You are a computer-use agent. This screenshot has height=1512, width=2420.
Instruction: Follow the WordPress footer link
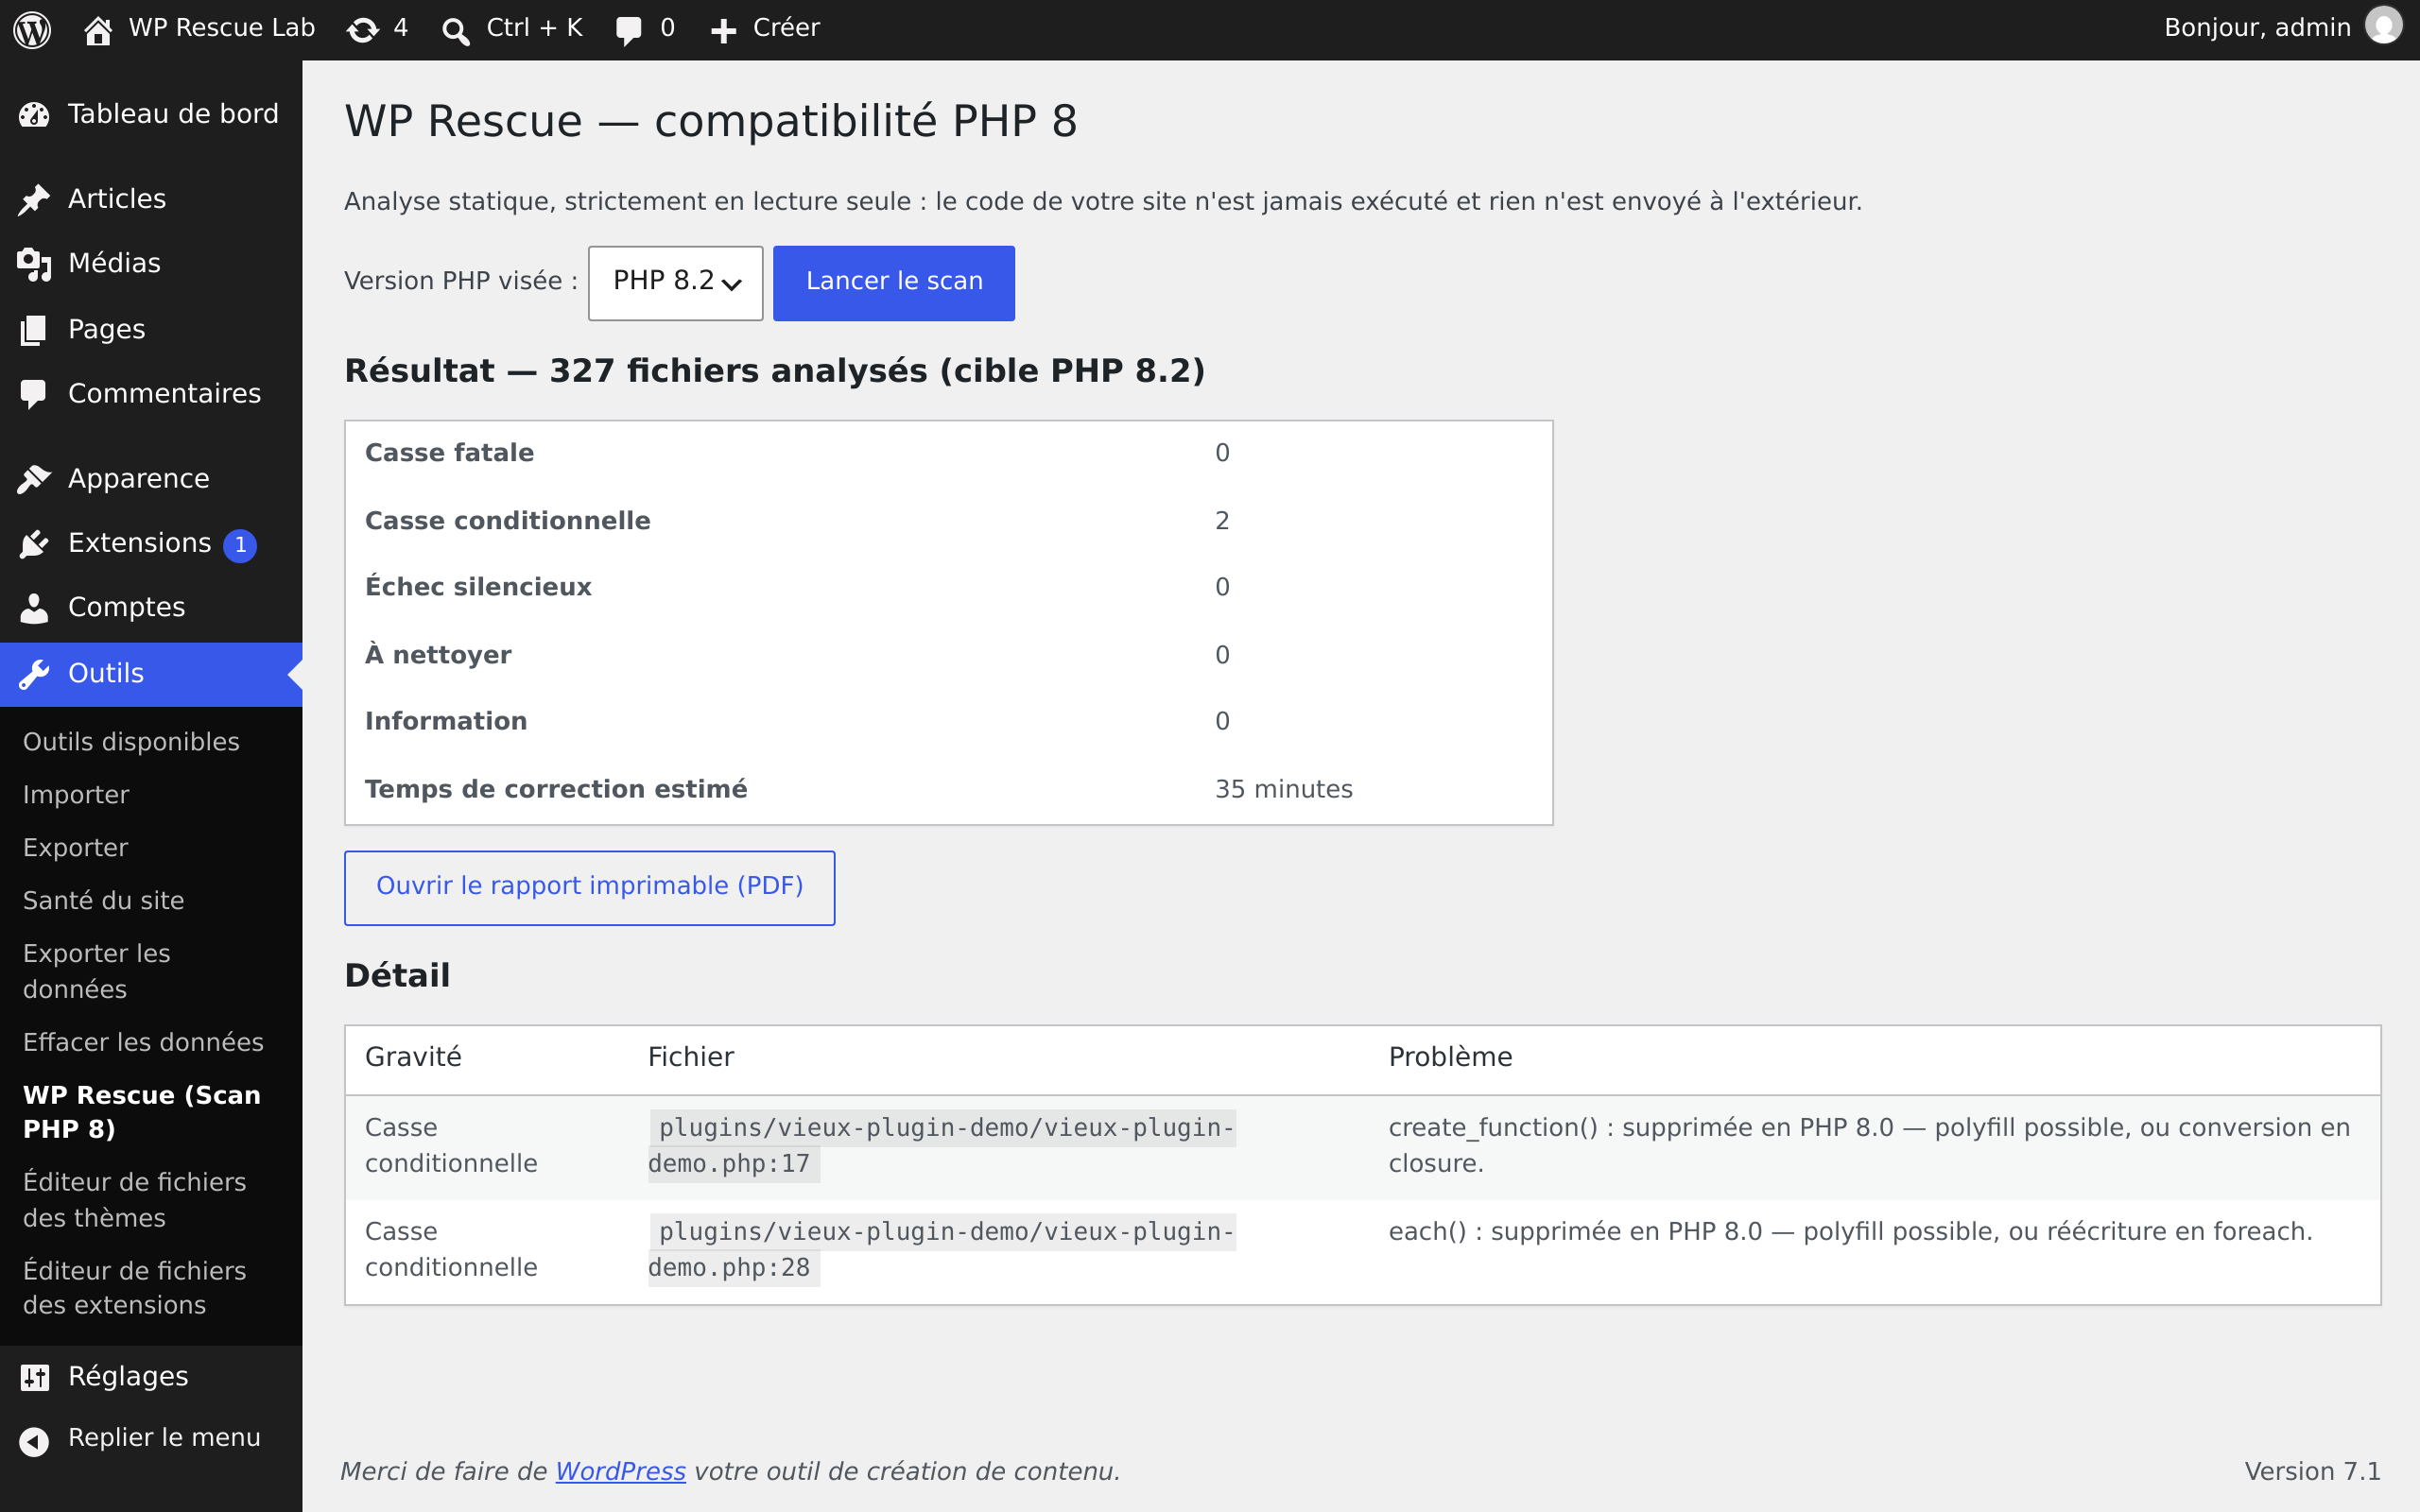click(620, 1472)
